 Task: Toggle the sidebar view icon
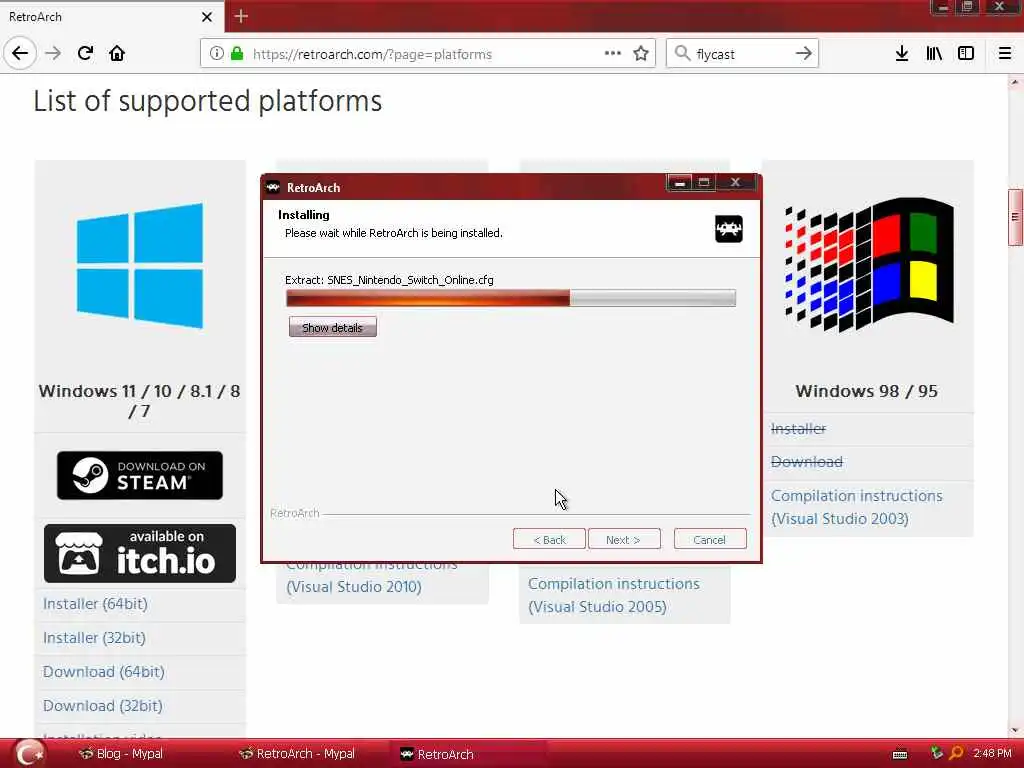[x=966, y=54]
